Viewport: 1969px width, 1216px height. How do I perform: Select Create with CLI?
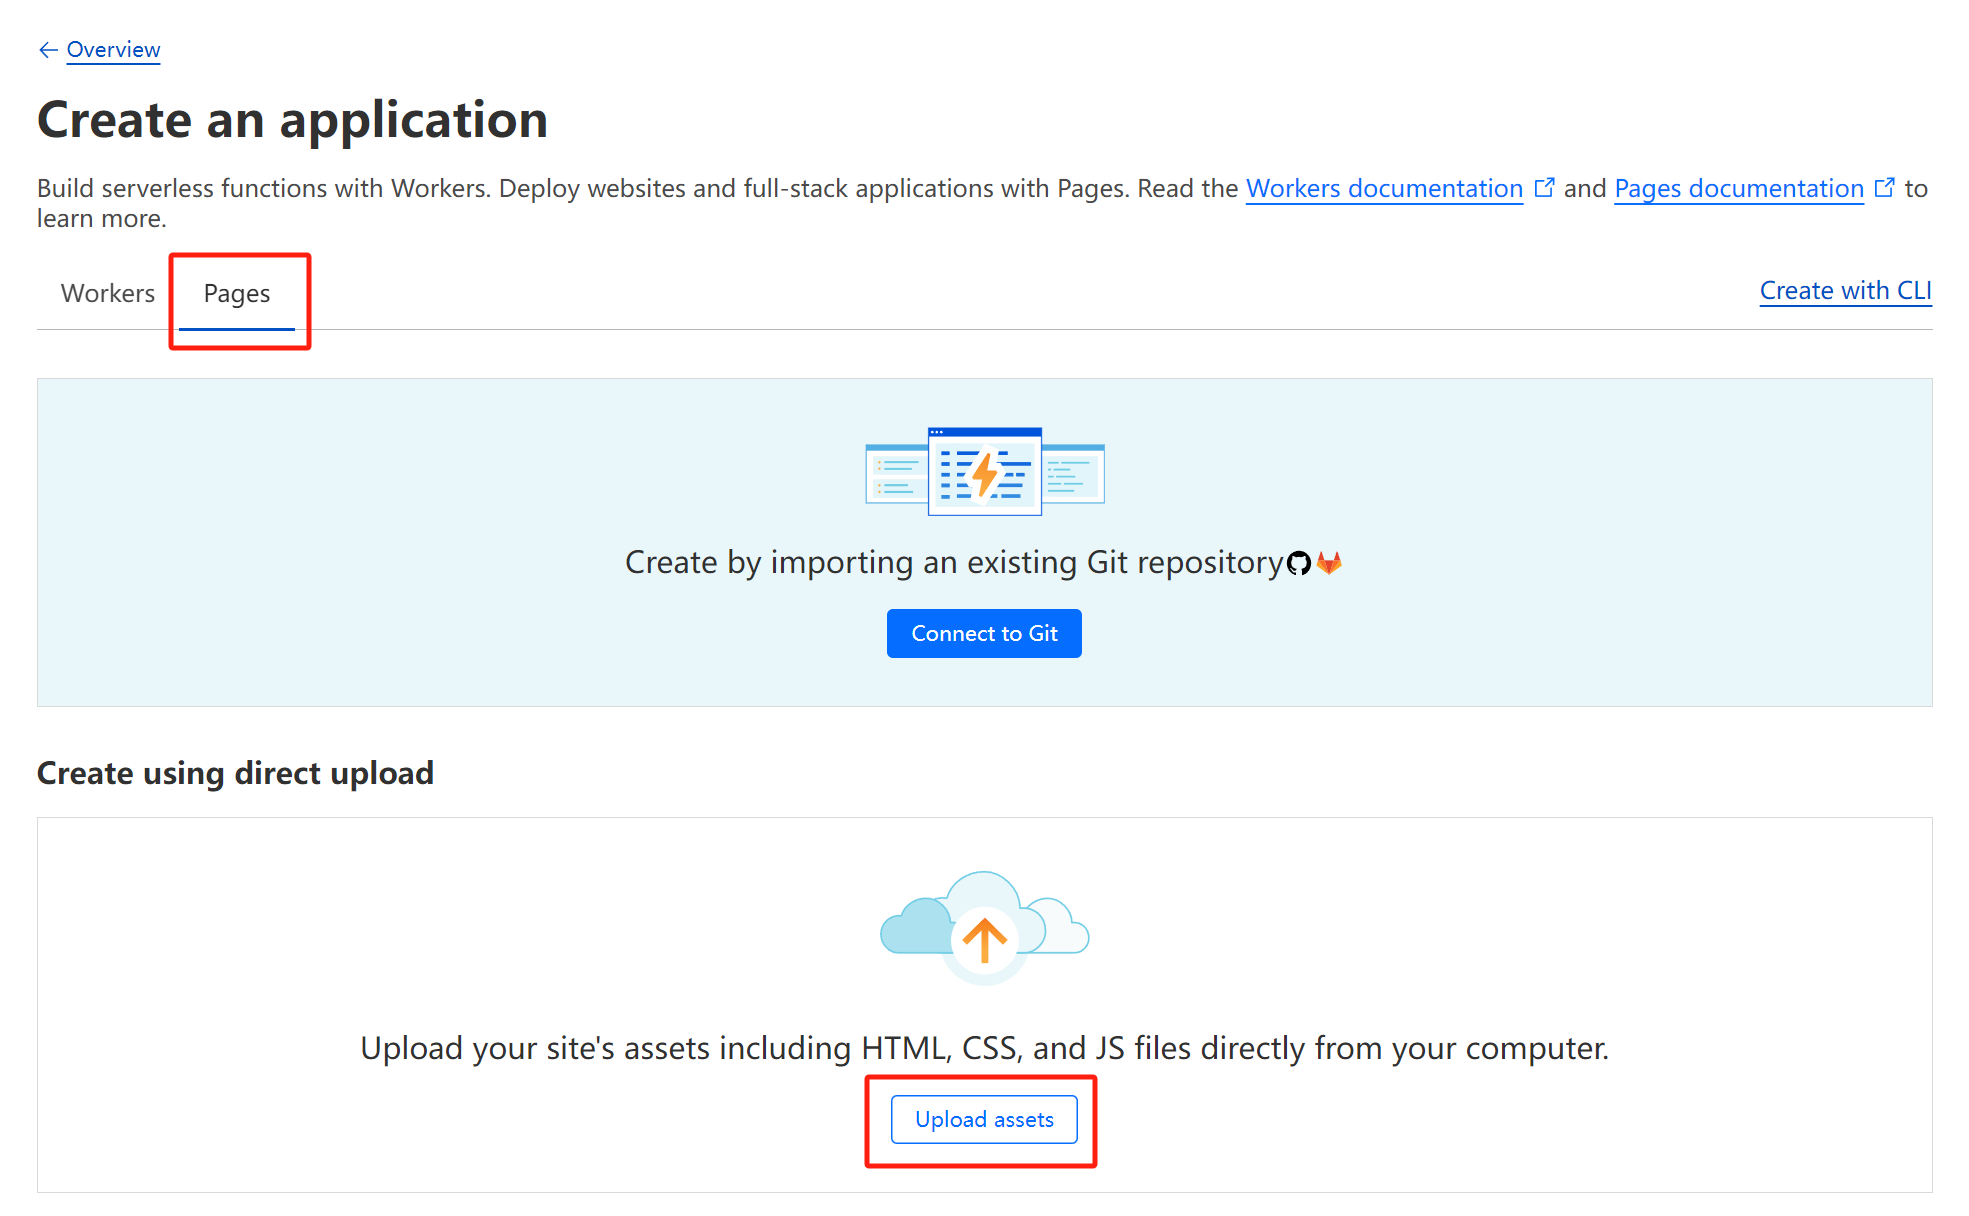(1845, 290)
